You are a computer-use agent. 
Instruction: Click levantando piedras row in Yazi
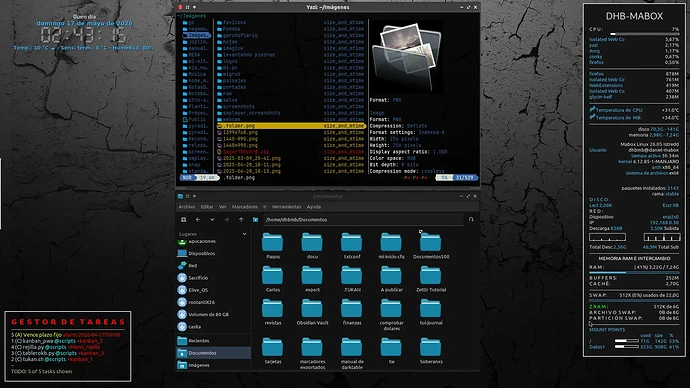(x=290, y=55)
